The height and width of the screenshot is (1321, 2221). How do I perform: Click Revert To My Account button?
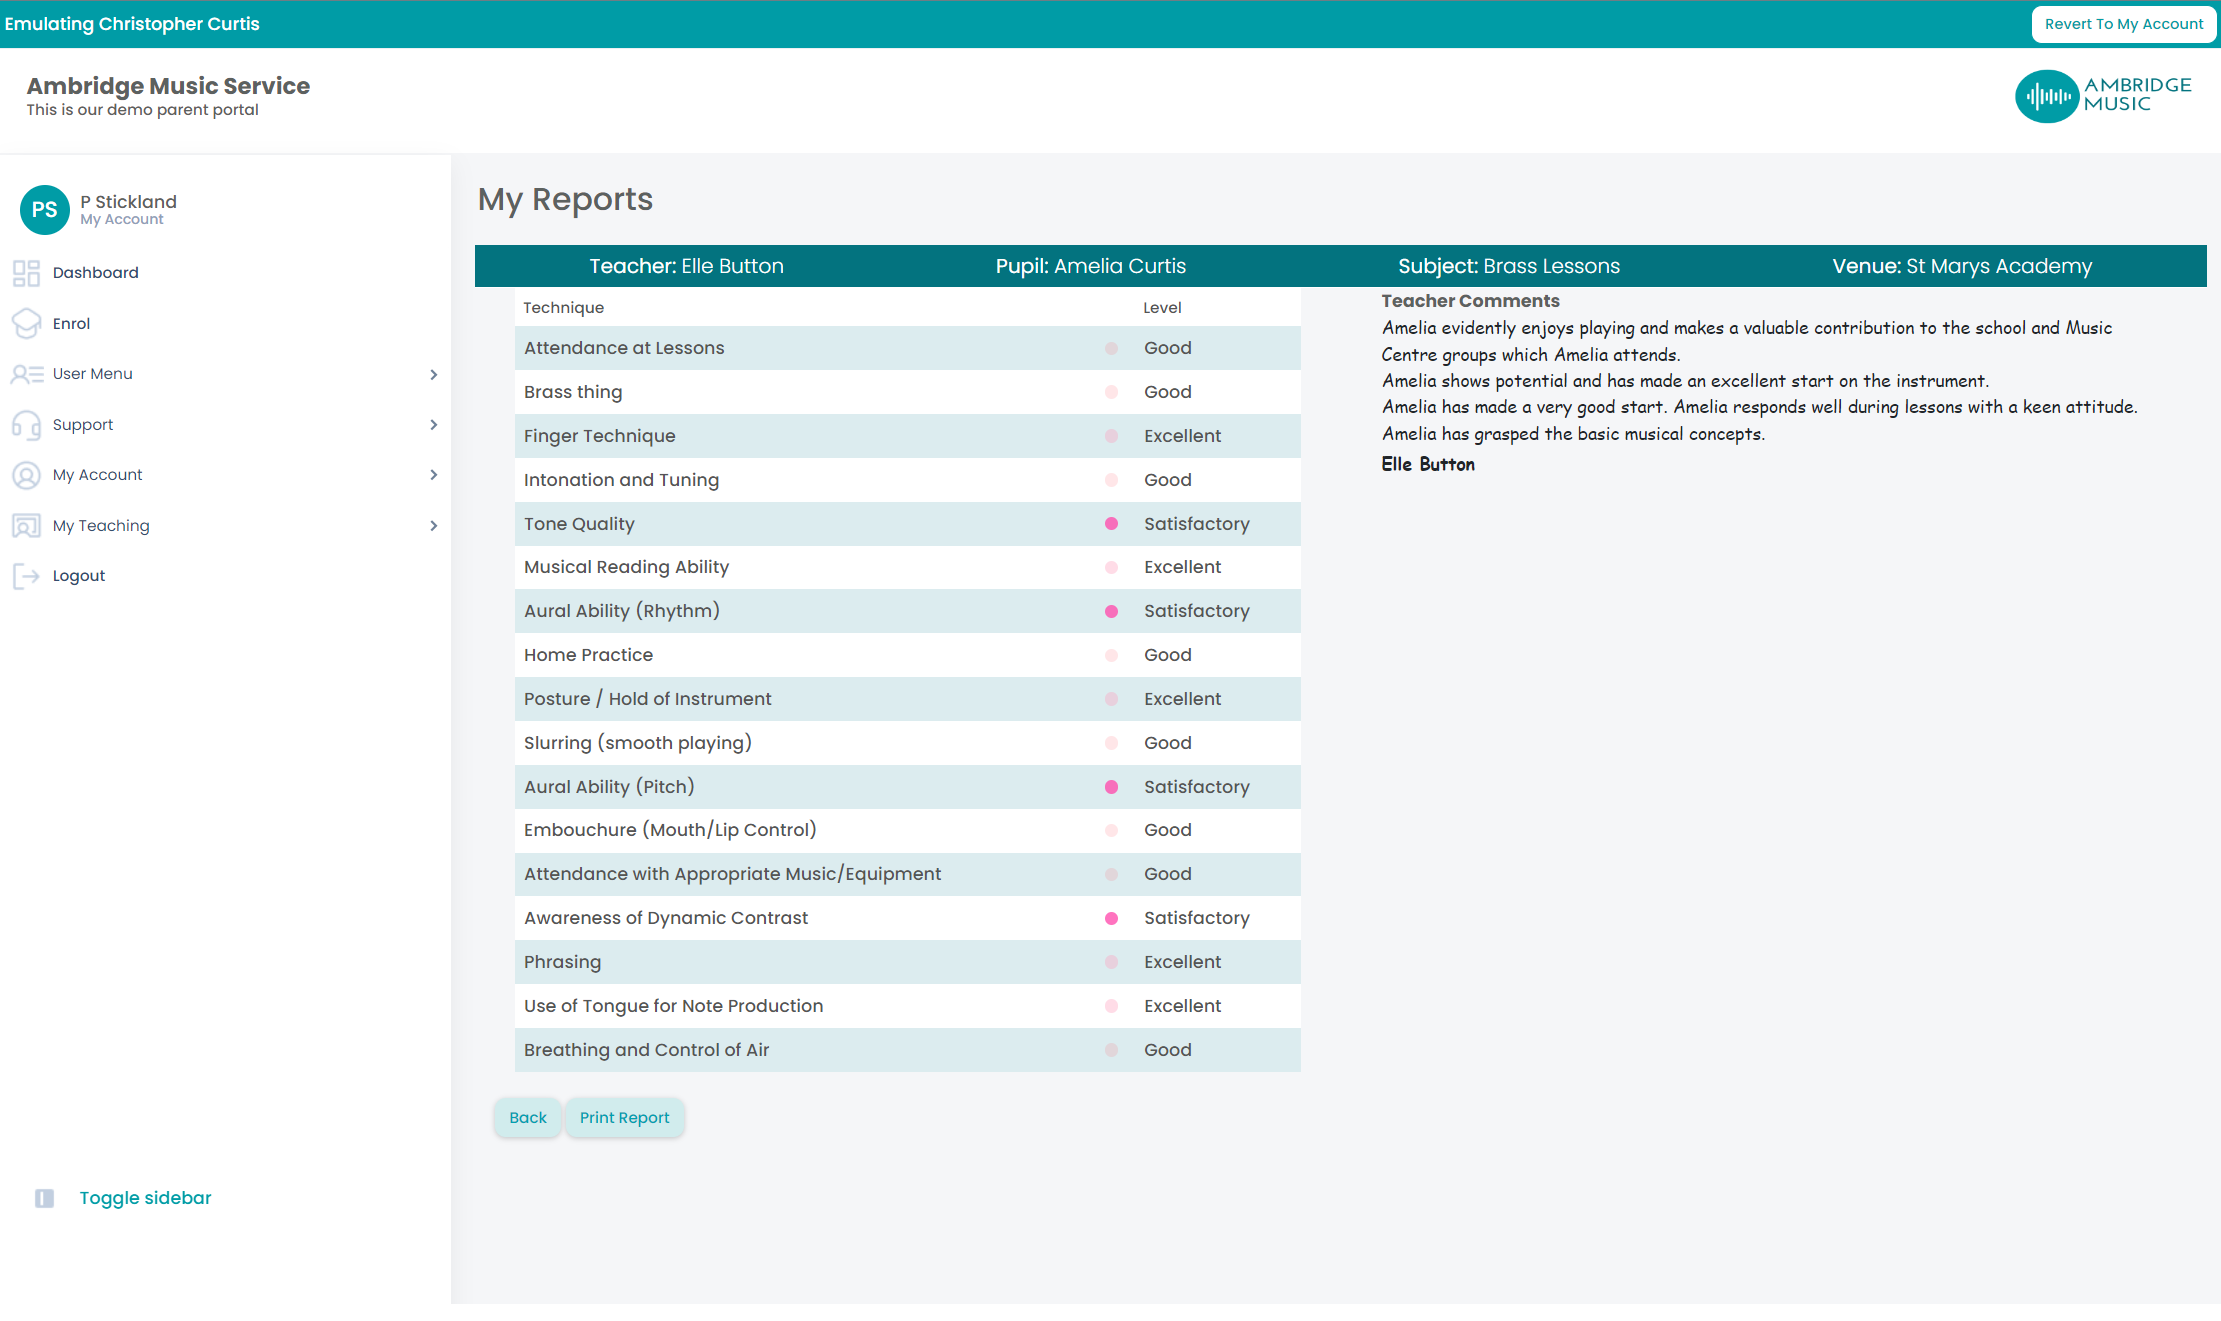click(x=2124, y=24)
